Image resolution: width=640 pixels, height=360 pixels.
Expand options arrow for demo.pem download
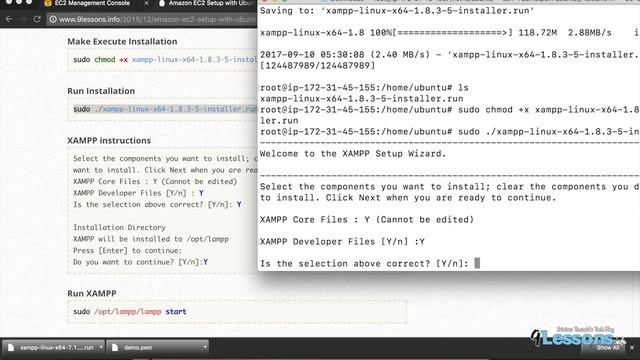[x=204, y=347]
